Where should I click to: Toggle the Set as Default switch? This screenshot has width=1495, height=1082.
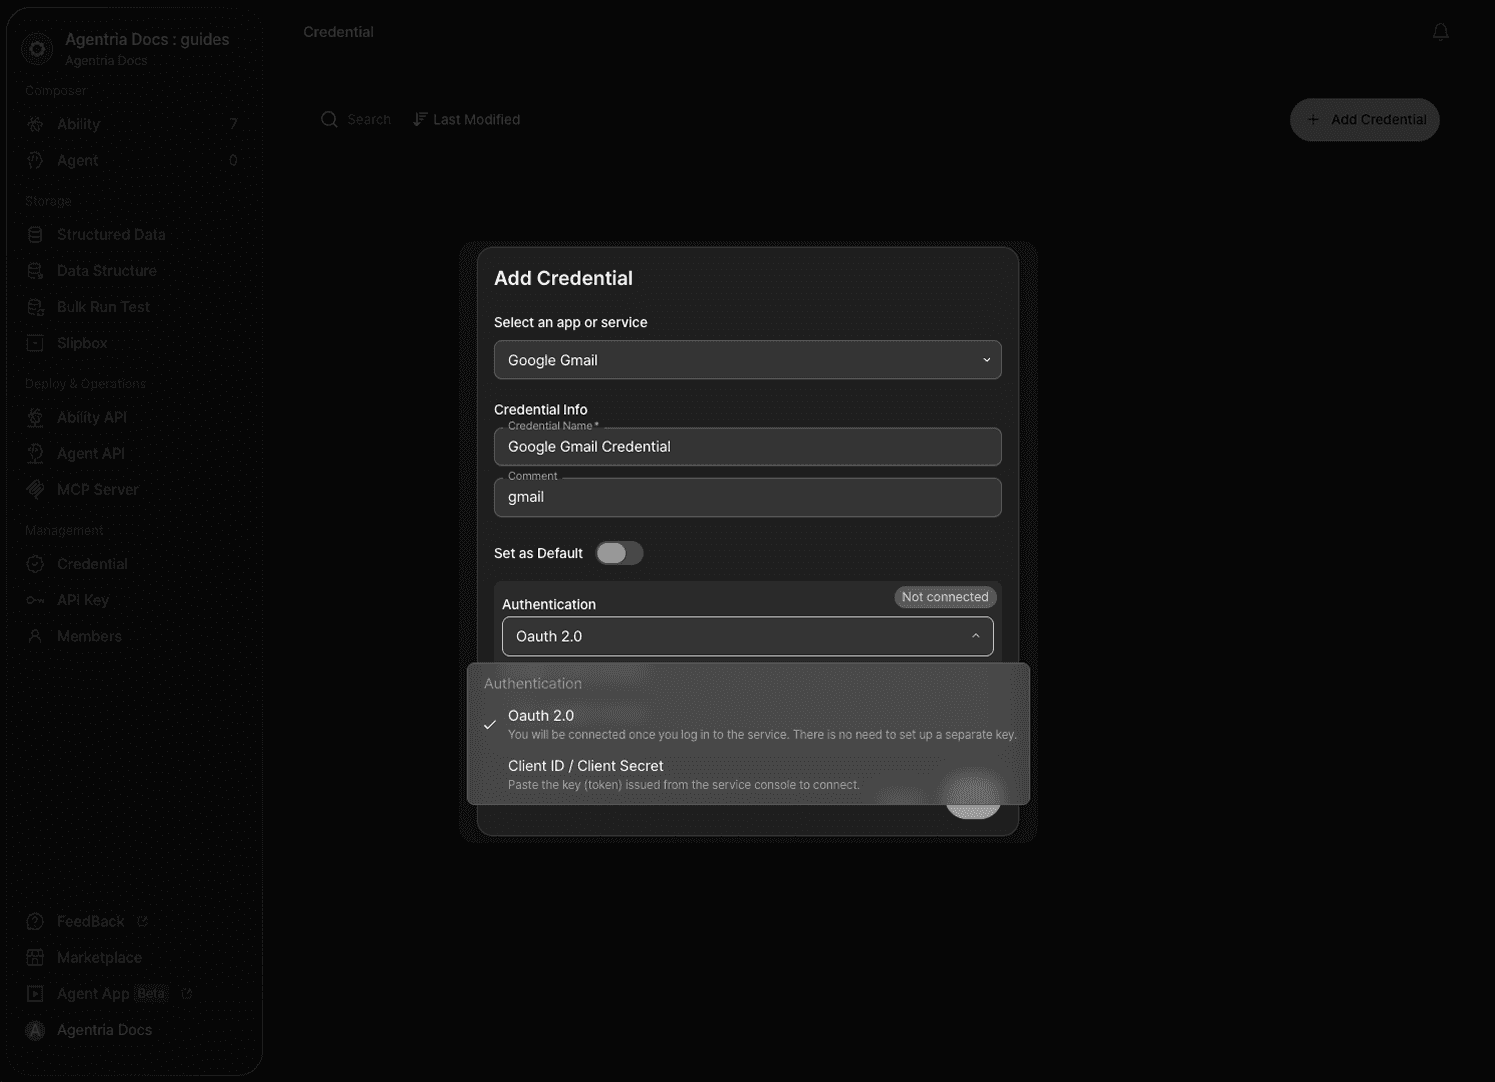(x=619, y=553)
